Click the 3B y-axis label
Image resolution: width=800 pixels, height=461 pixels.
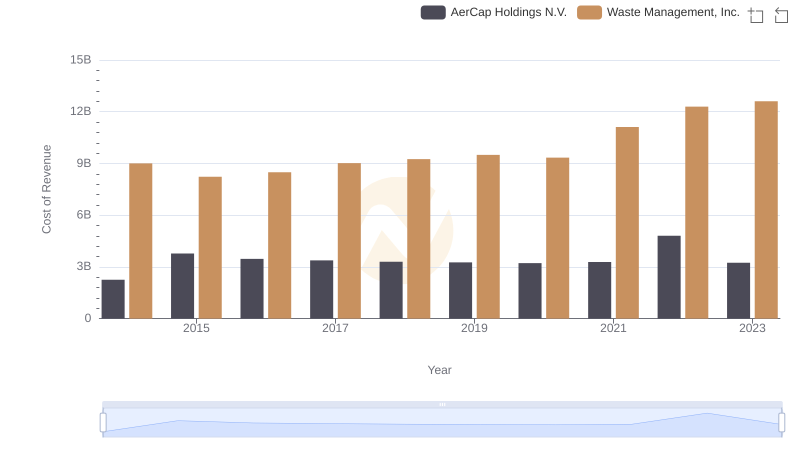click(84, 266)
